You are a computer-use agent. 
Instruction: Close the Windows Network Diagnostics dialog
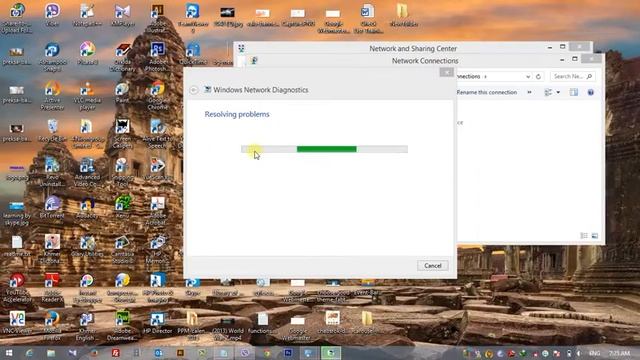click(x=447, y=72)
